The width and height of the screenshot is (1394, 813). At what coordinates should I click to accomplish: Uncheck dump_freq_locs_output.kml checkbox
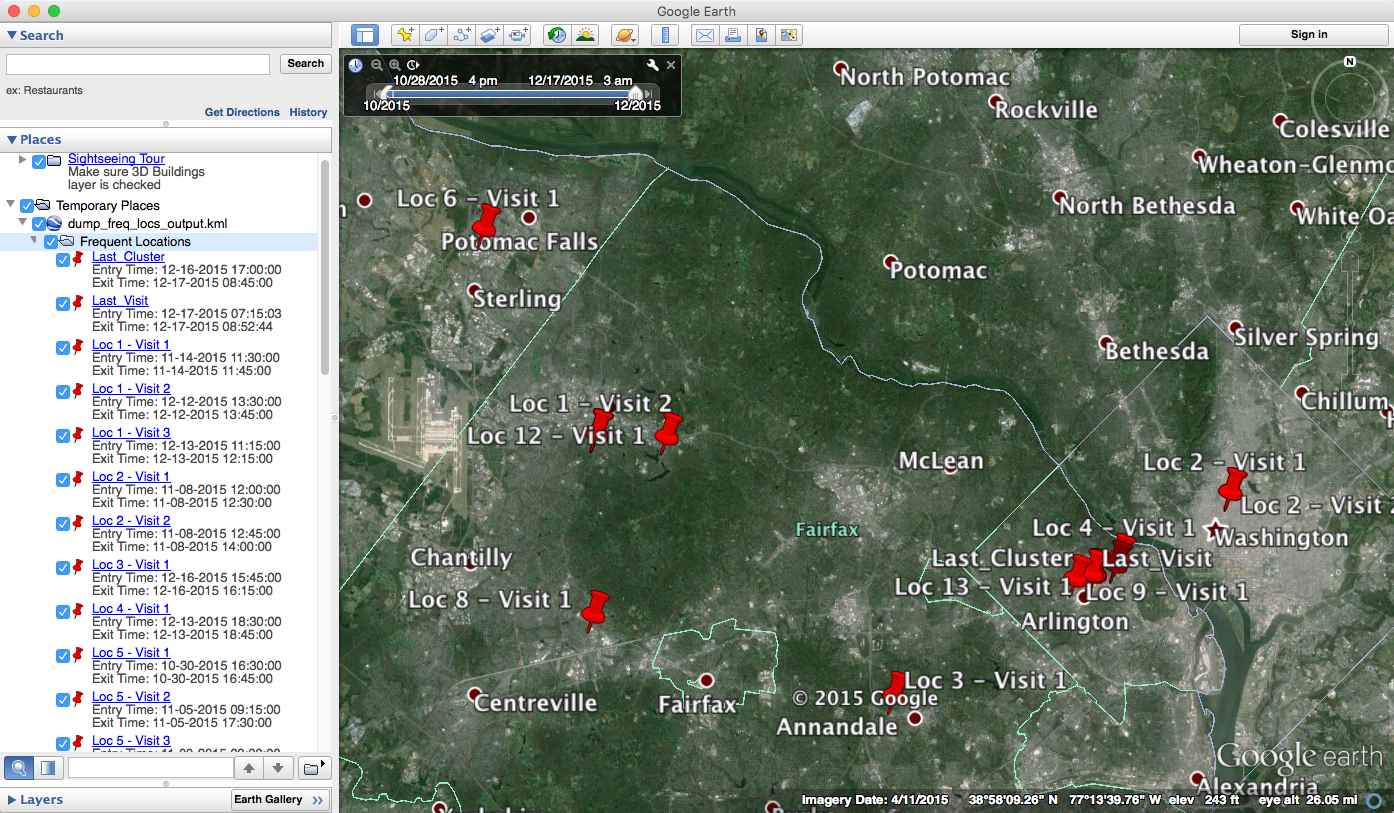(39, 224)
